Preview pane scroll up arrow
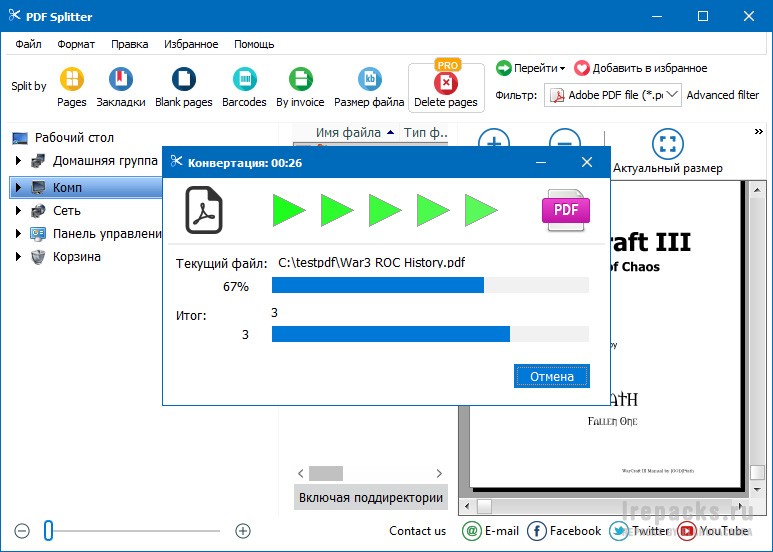773x552 pixels. (x=758, y=190)
